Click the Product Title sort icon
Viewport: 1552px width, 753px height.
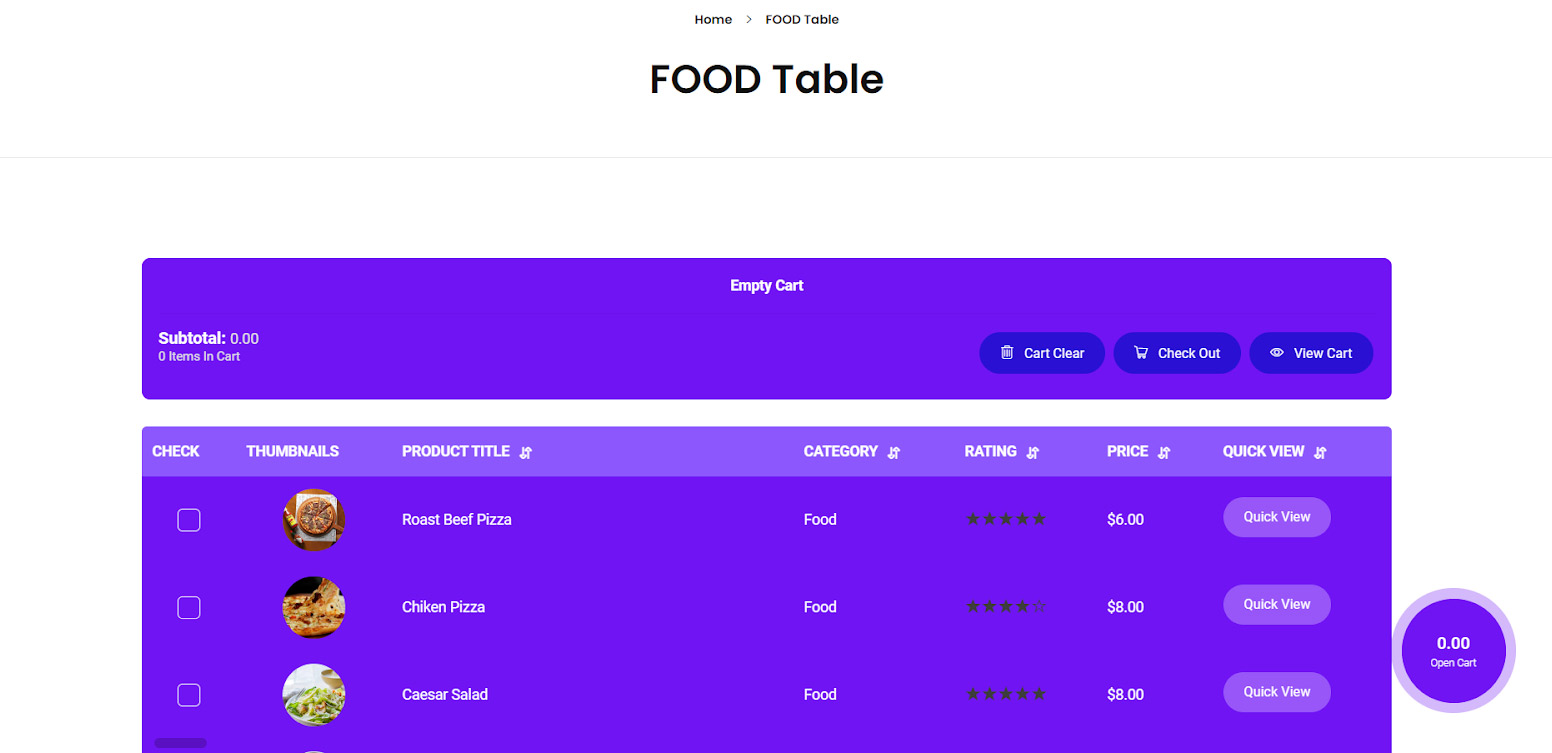(x=526, y=453)
